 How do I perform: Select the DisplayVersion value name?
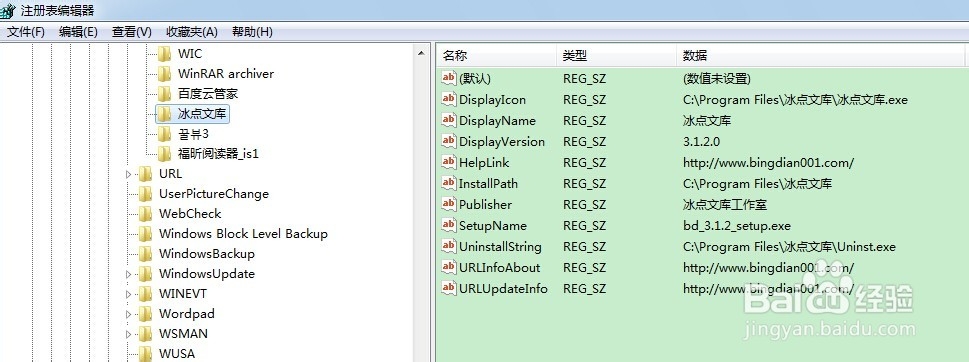coord(502,141)
